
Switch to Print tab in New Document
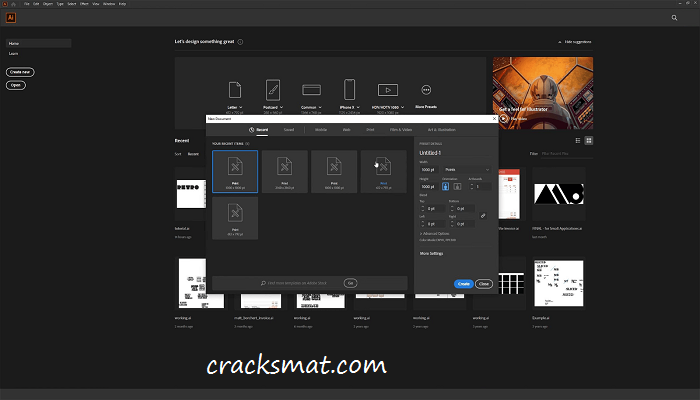pyautogui.click(x=370, y=130)
